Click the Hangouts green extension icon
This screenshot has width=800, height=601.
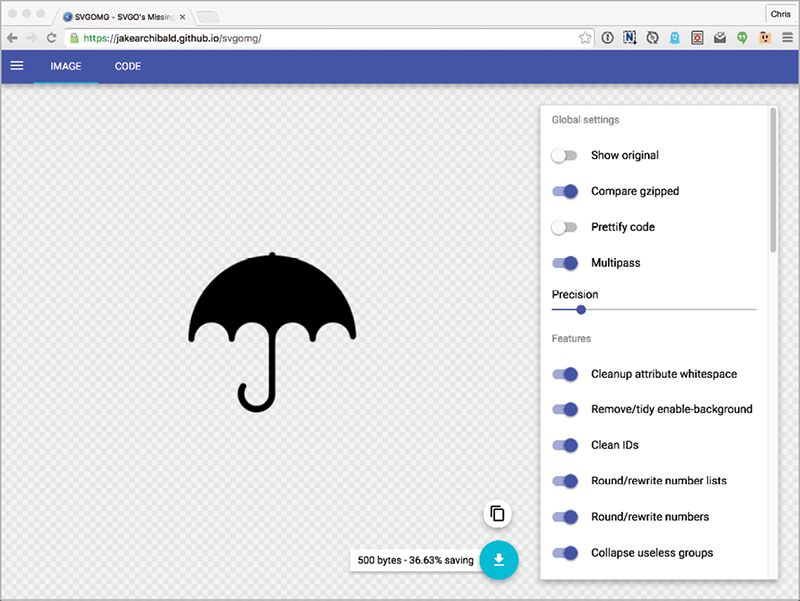742,38
